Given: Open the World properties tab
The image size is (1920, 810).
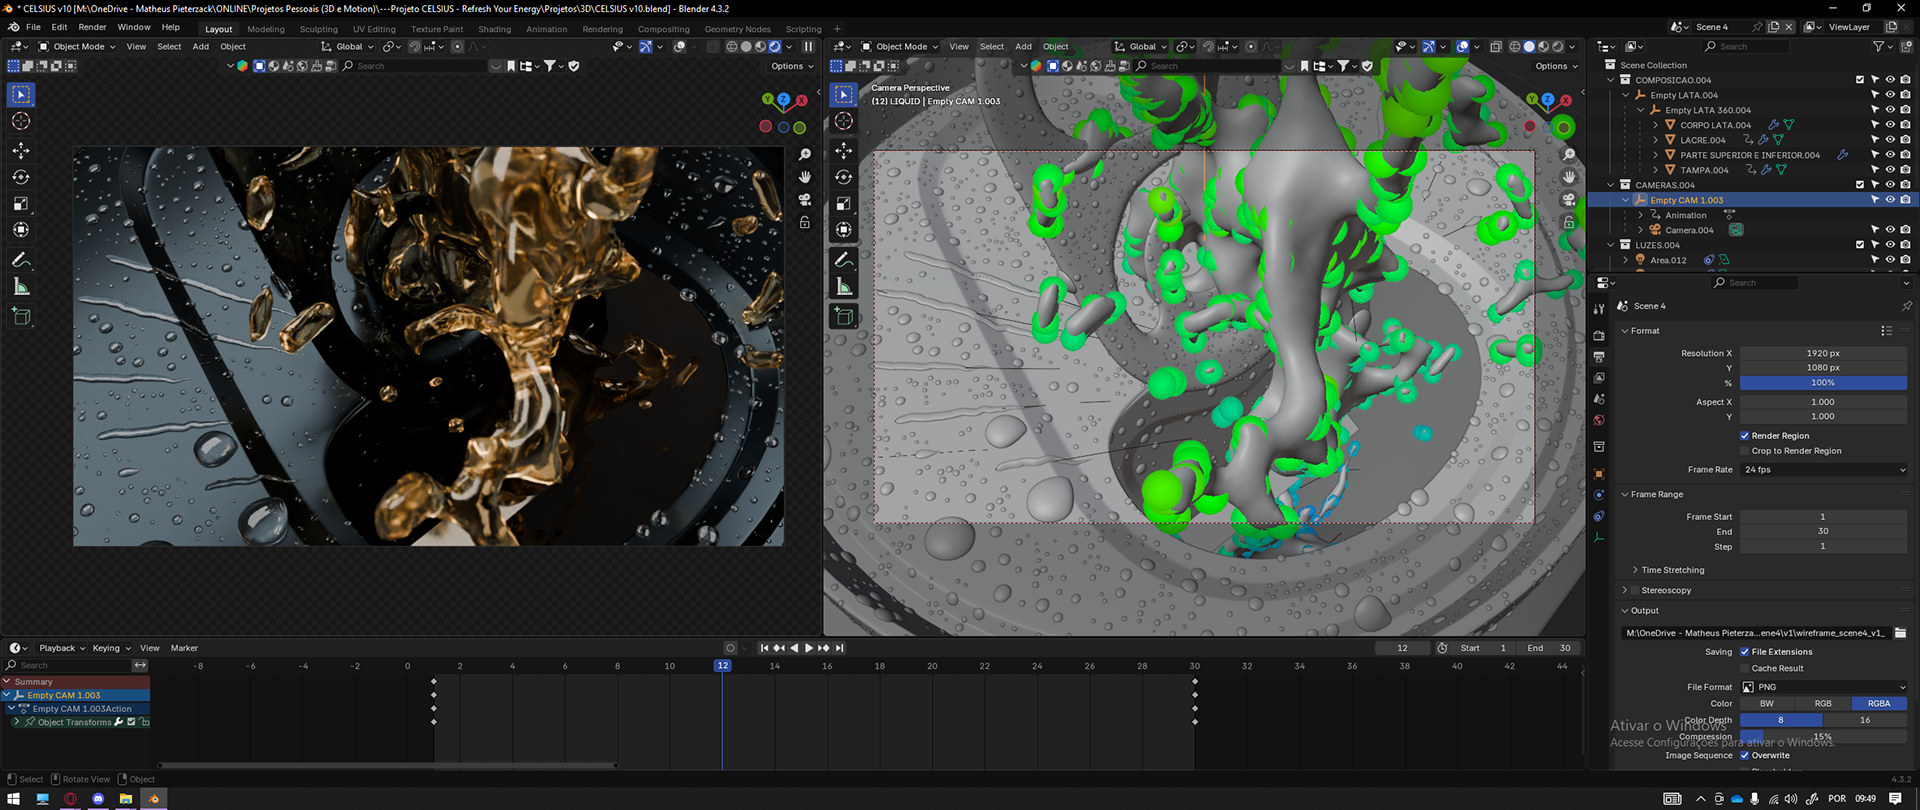Looking at the screenshot, I should (1599, 420).
